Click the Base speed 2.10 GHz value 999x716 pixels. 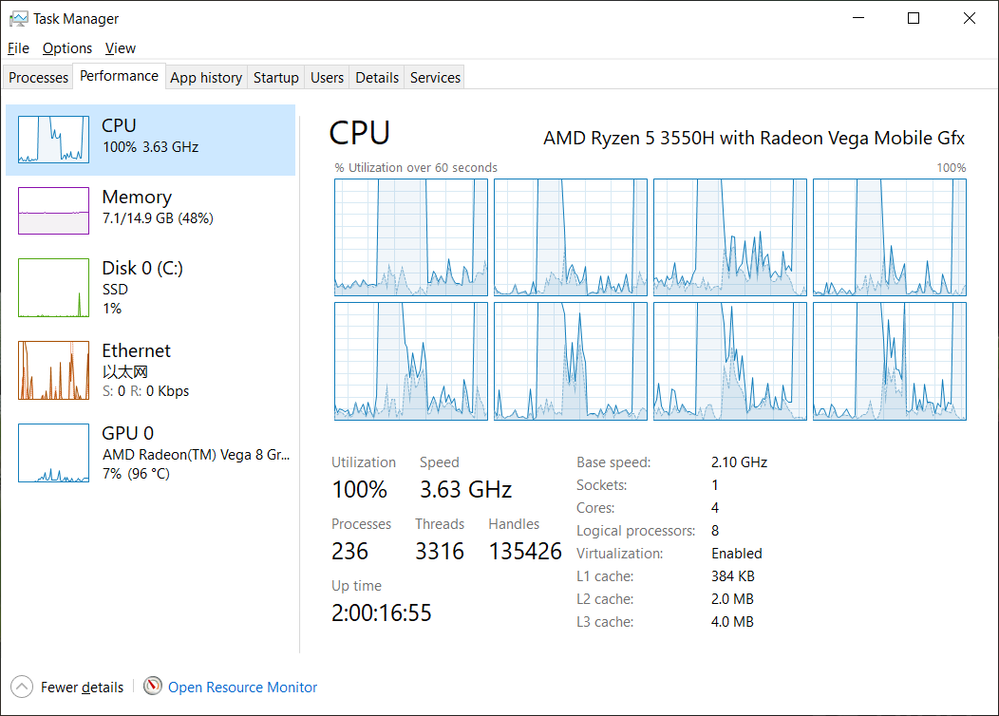tap(739, 462)
